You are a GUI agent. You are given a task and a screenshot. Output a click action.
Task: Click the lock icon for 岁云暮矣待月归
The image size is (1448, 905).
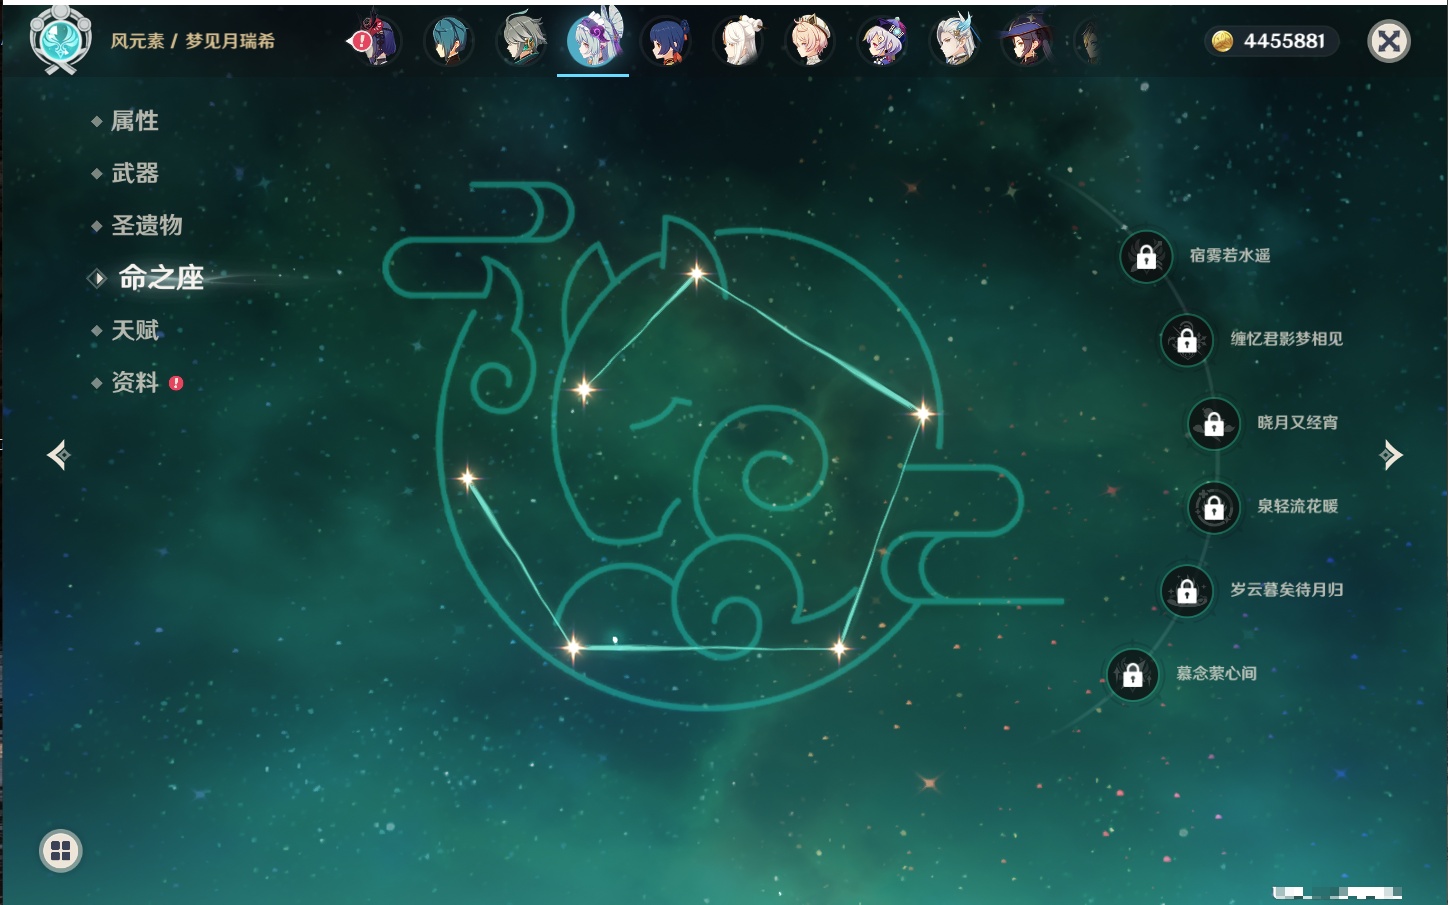(1187, 591)
